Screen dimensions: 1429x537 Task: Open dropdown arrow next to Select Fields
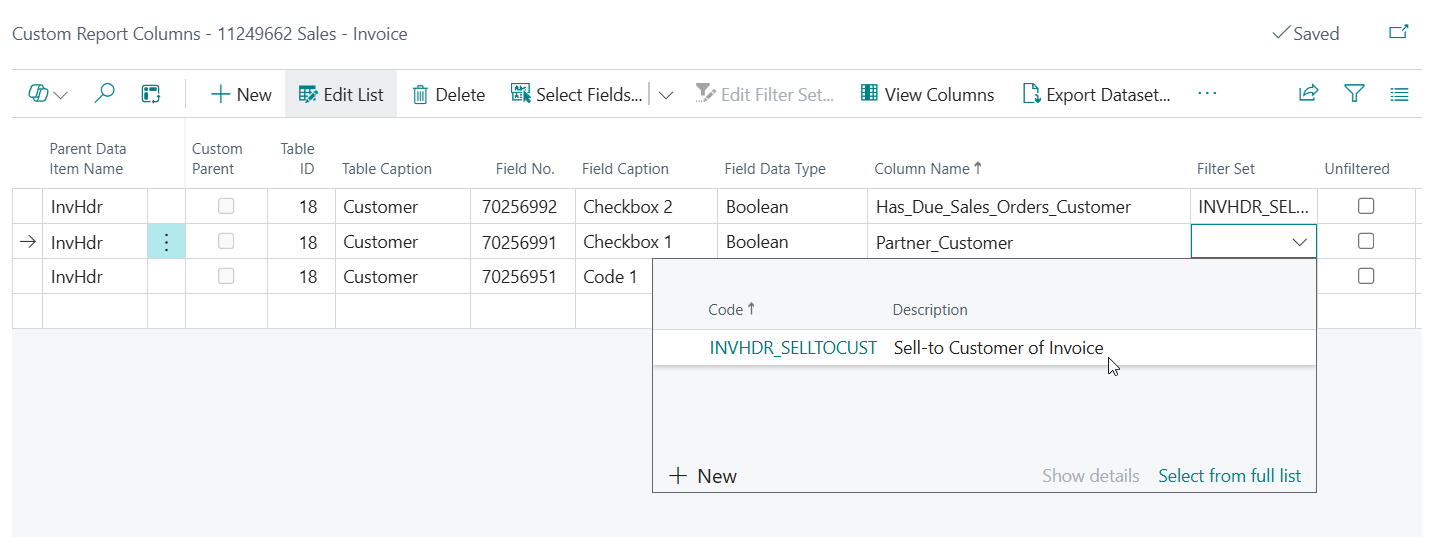(x=666, y=94)
